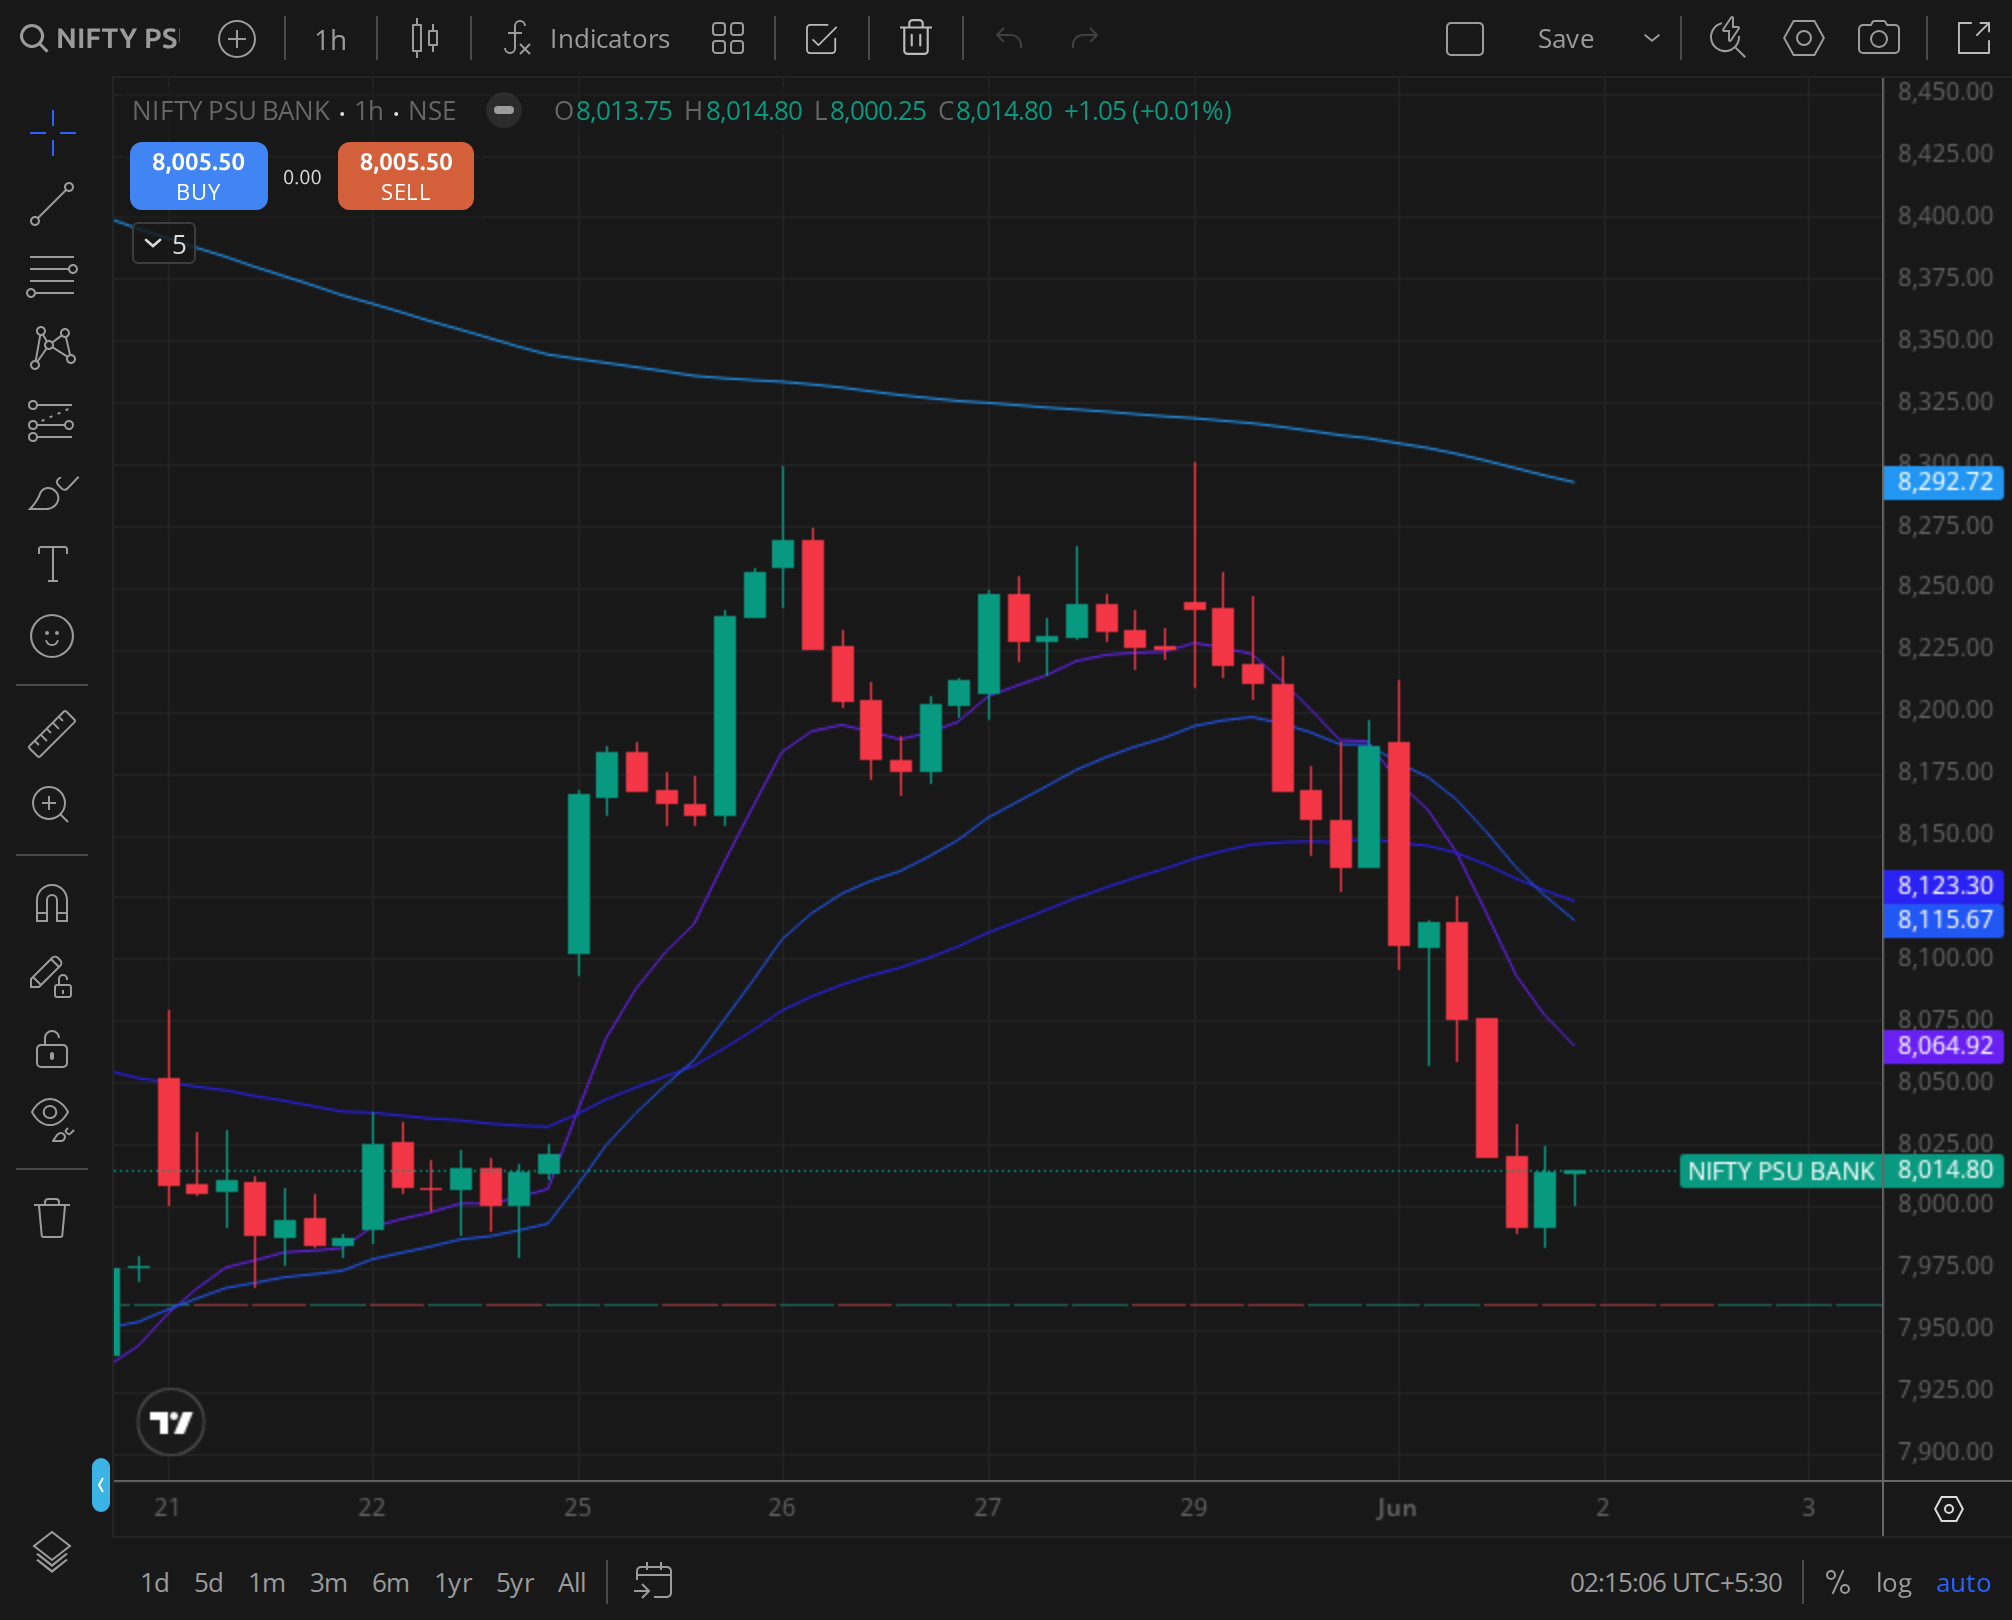2012x1620 pixels.
Task: Click the top toolbar trash icon
Action: pyautogui.click(x=915, y=39)
